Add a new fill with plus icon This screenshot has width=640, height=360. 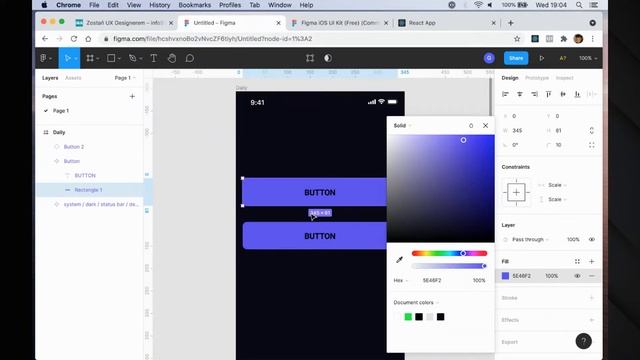click(x=591, y=262)
